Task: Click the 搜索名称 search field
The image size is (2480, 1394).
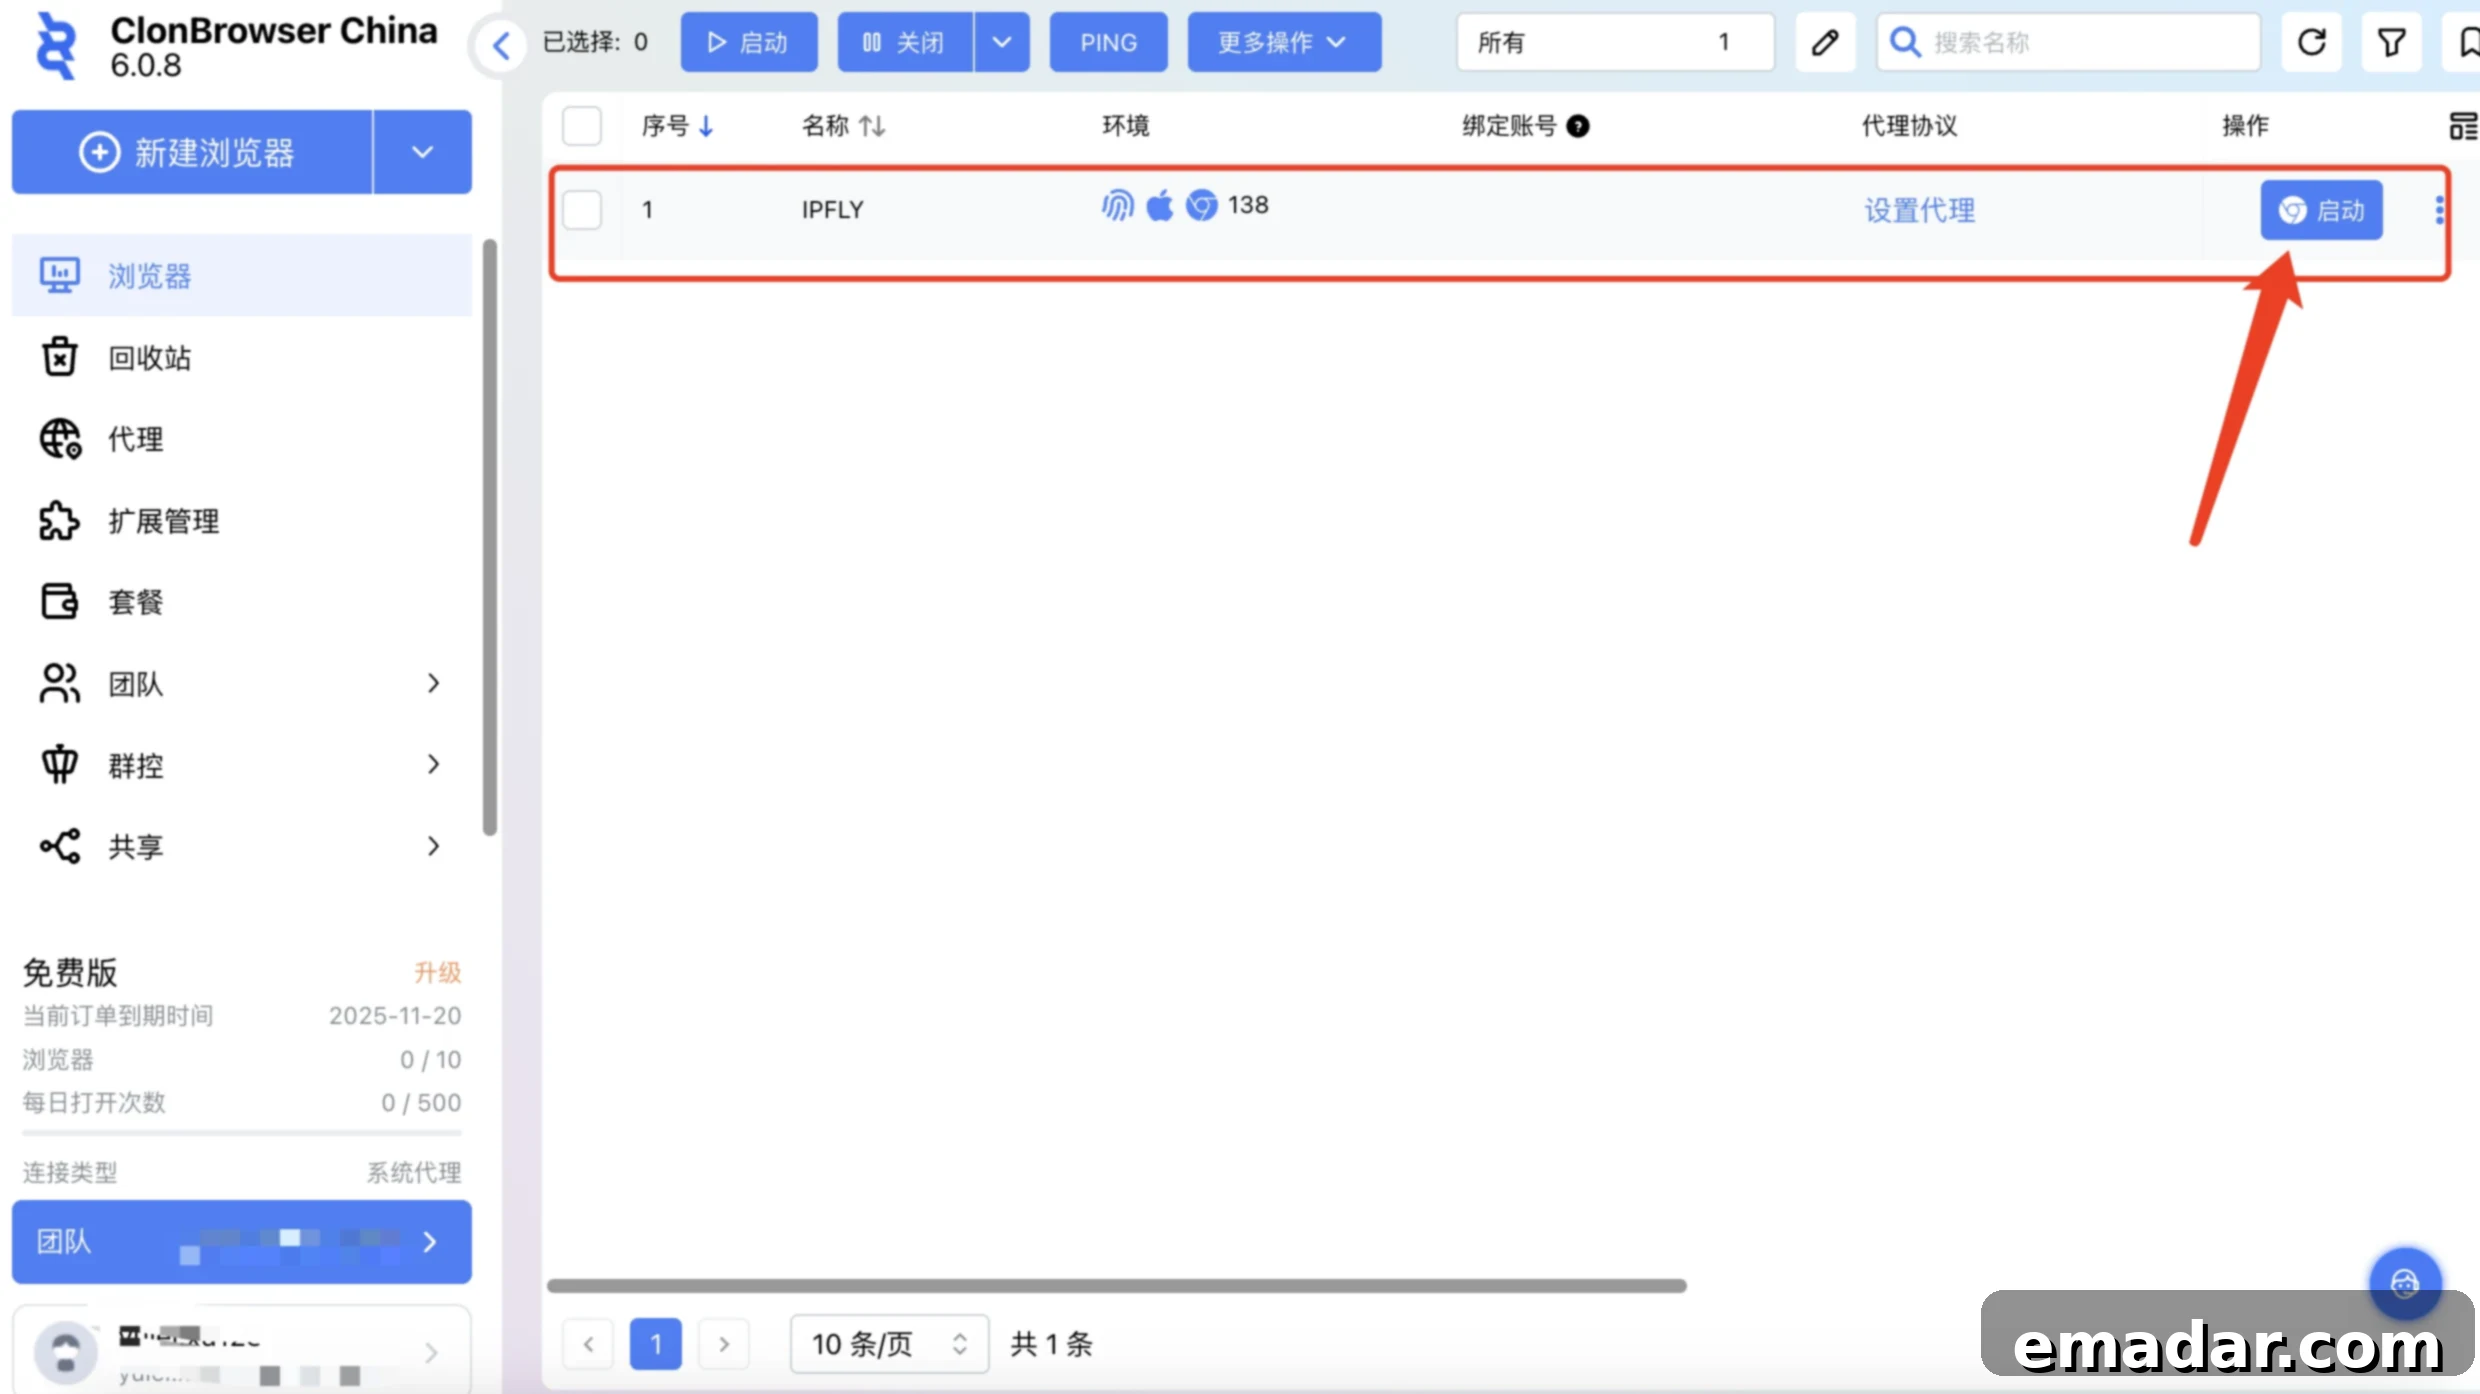Action: click(x=2068, y=42)
